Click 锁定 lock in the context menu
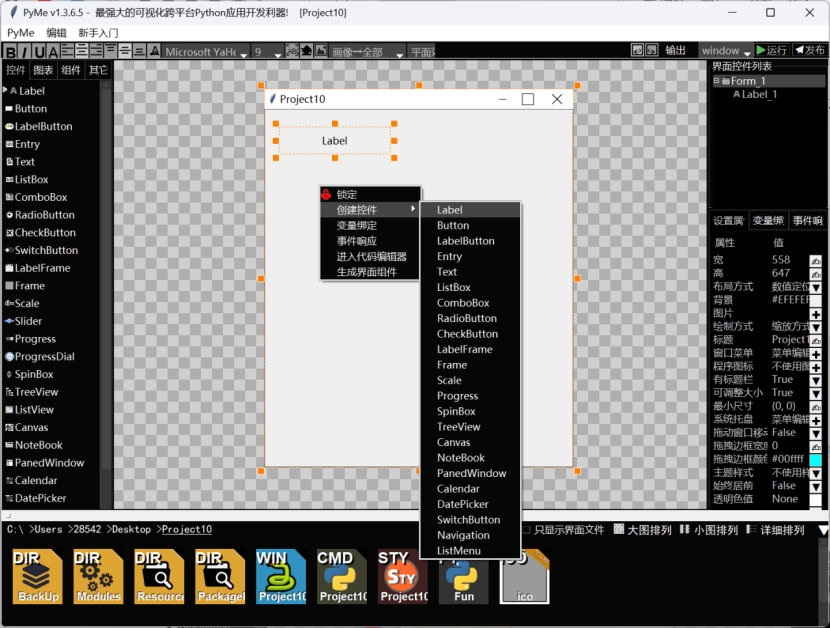830x628 pixels. (x=370, y=194)
